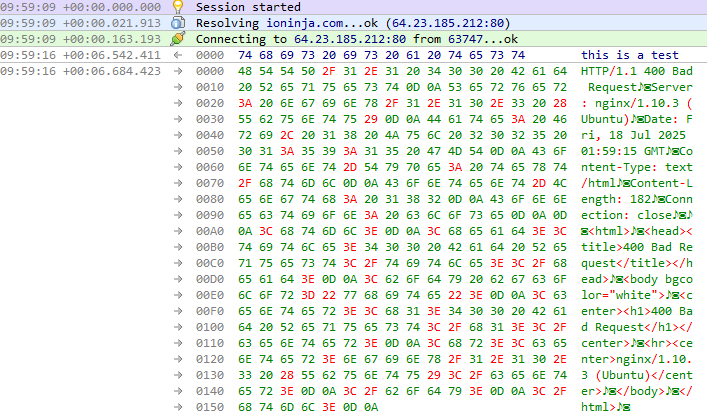The image size is (707, 414).
Task: Click hex byte 2F at start of offset 0070
Action: pos(245,183)
